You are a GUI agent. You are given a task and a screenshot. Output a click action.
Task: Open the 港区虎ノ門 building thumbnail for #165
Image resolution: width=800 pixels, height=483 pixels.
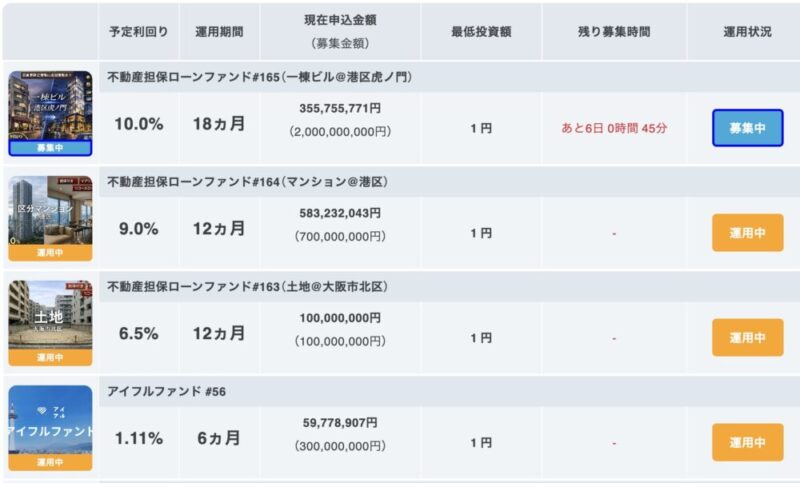click(50, 107)
